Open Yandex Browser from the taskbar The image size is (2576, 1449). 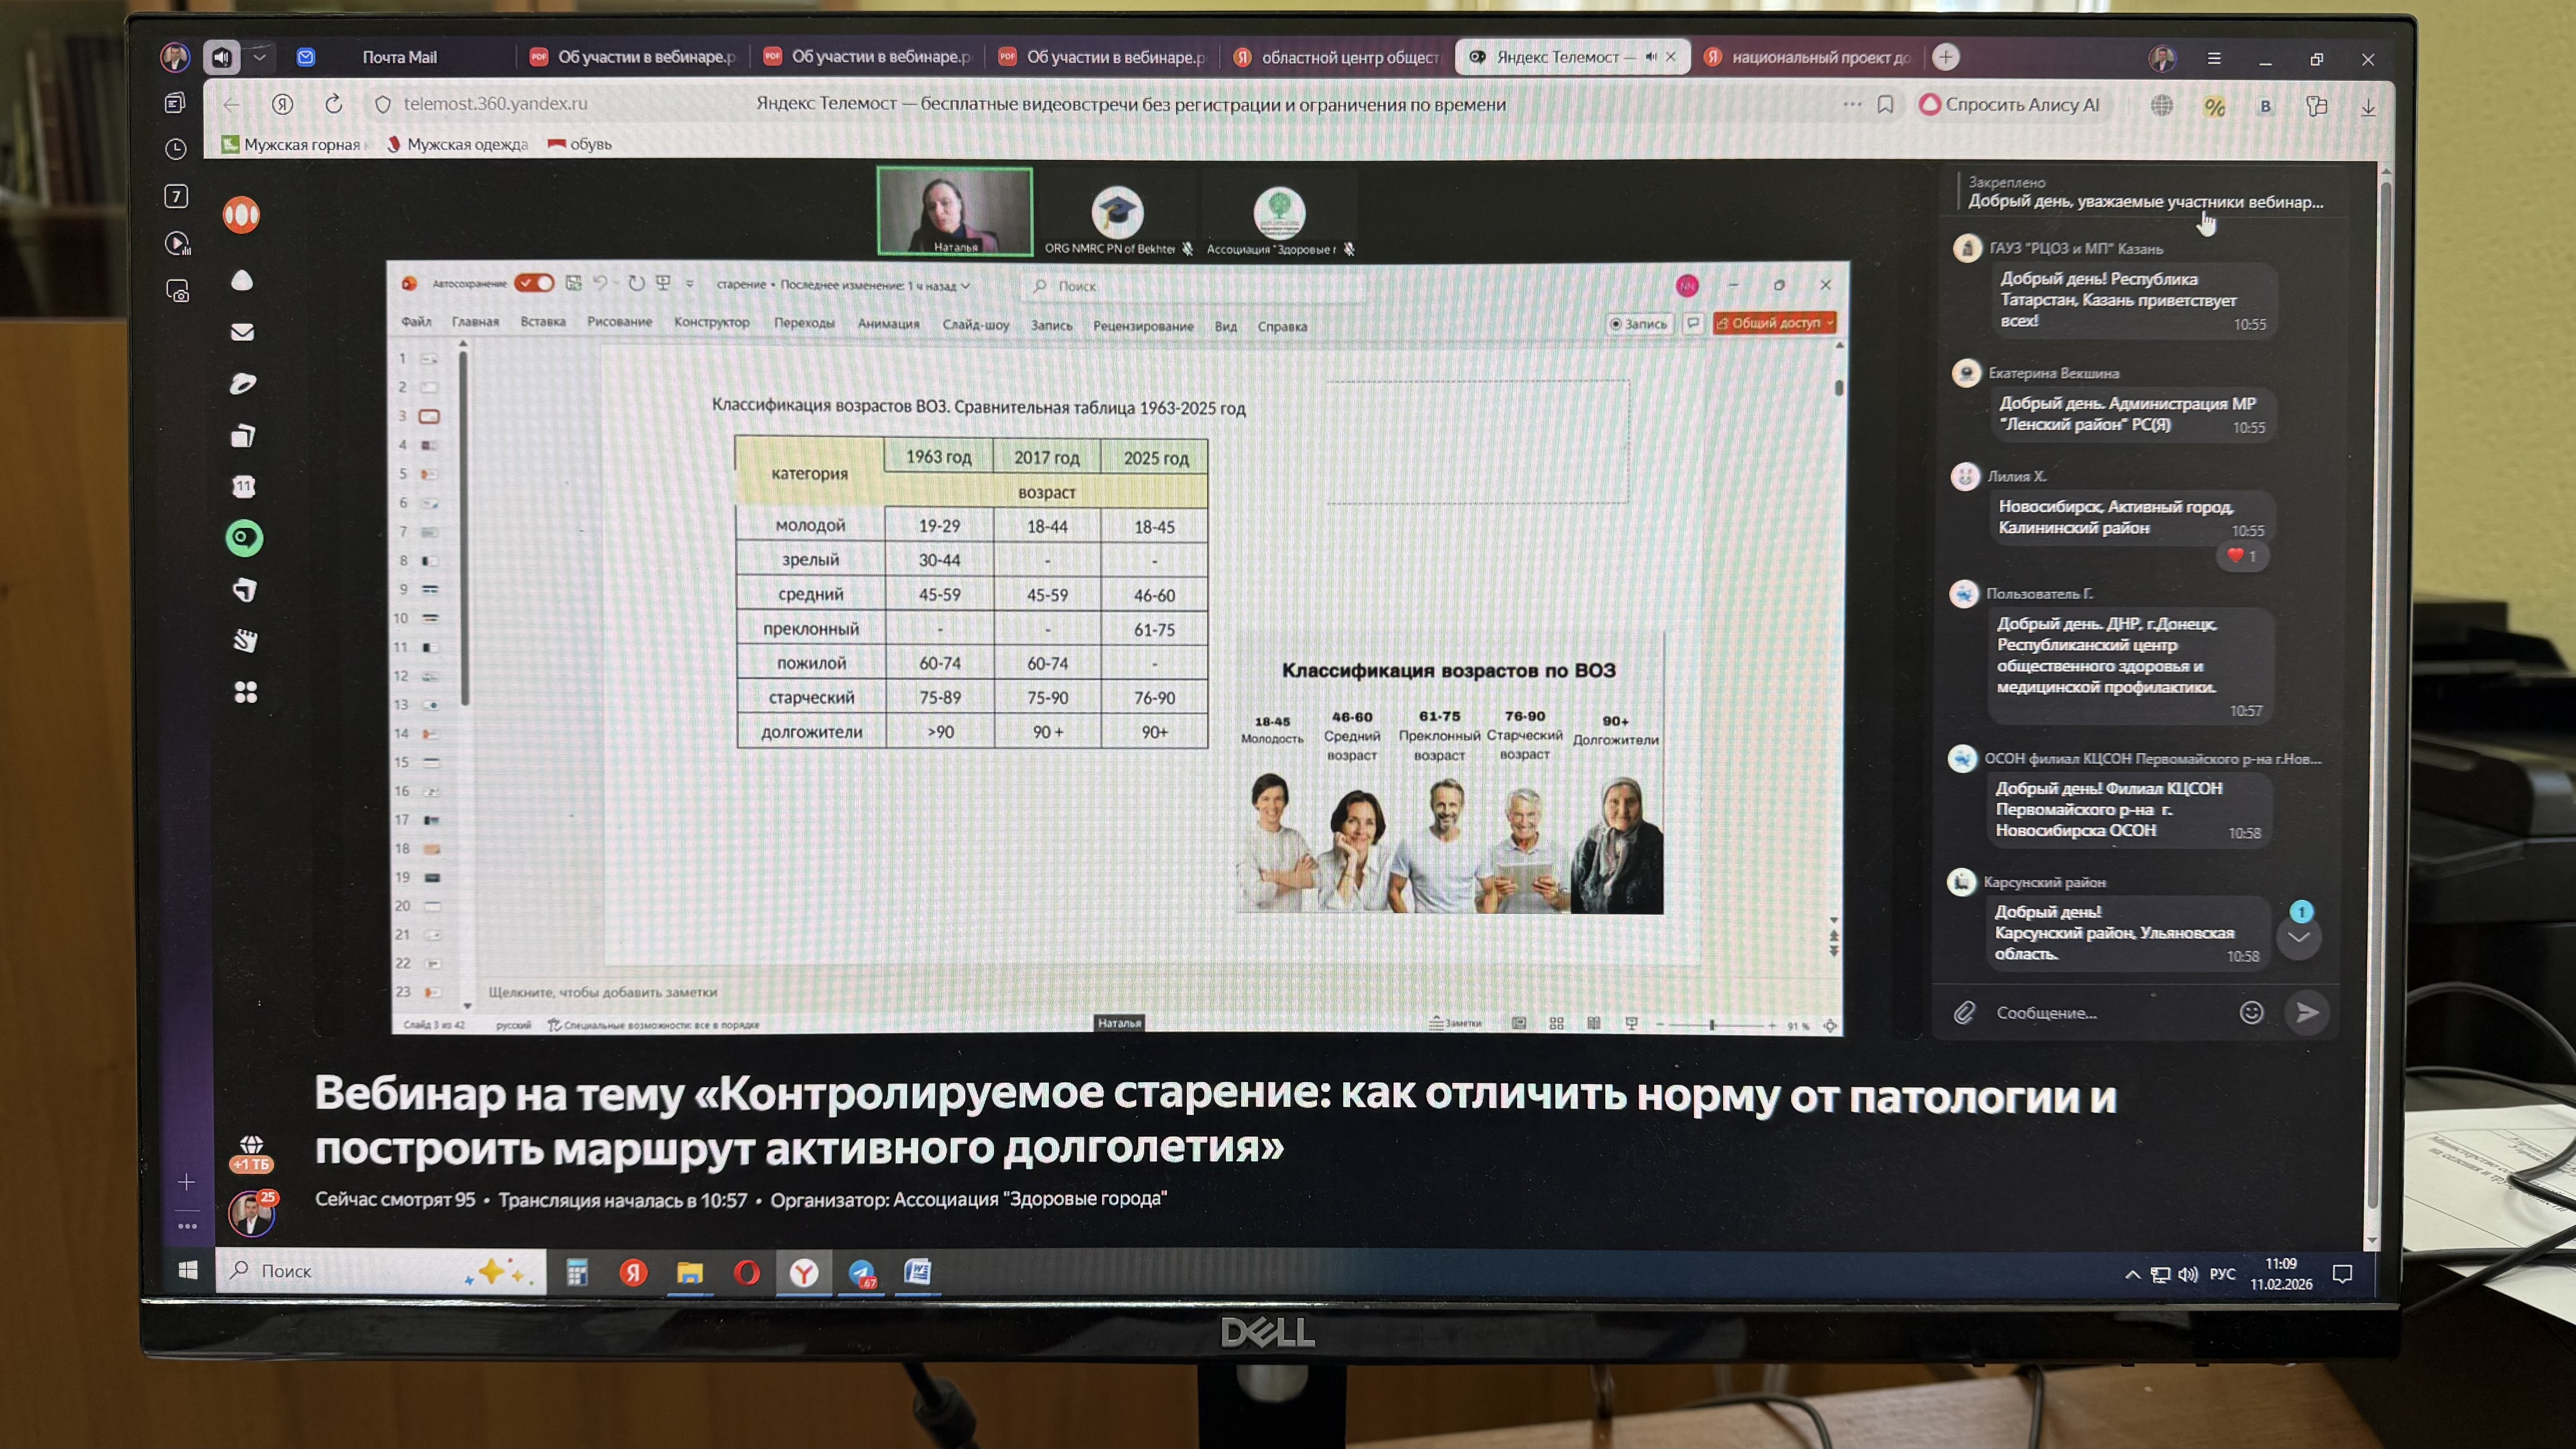tap(805, 1273)
